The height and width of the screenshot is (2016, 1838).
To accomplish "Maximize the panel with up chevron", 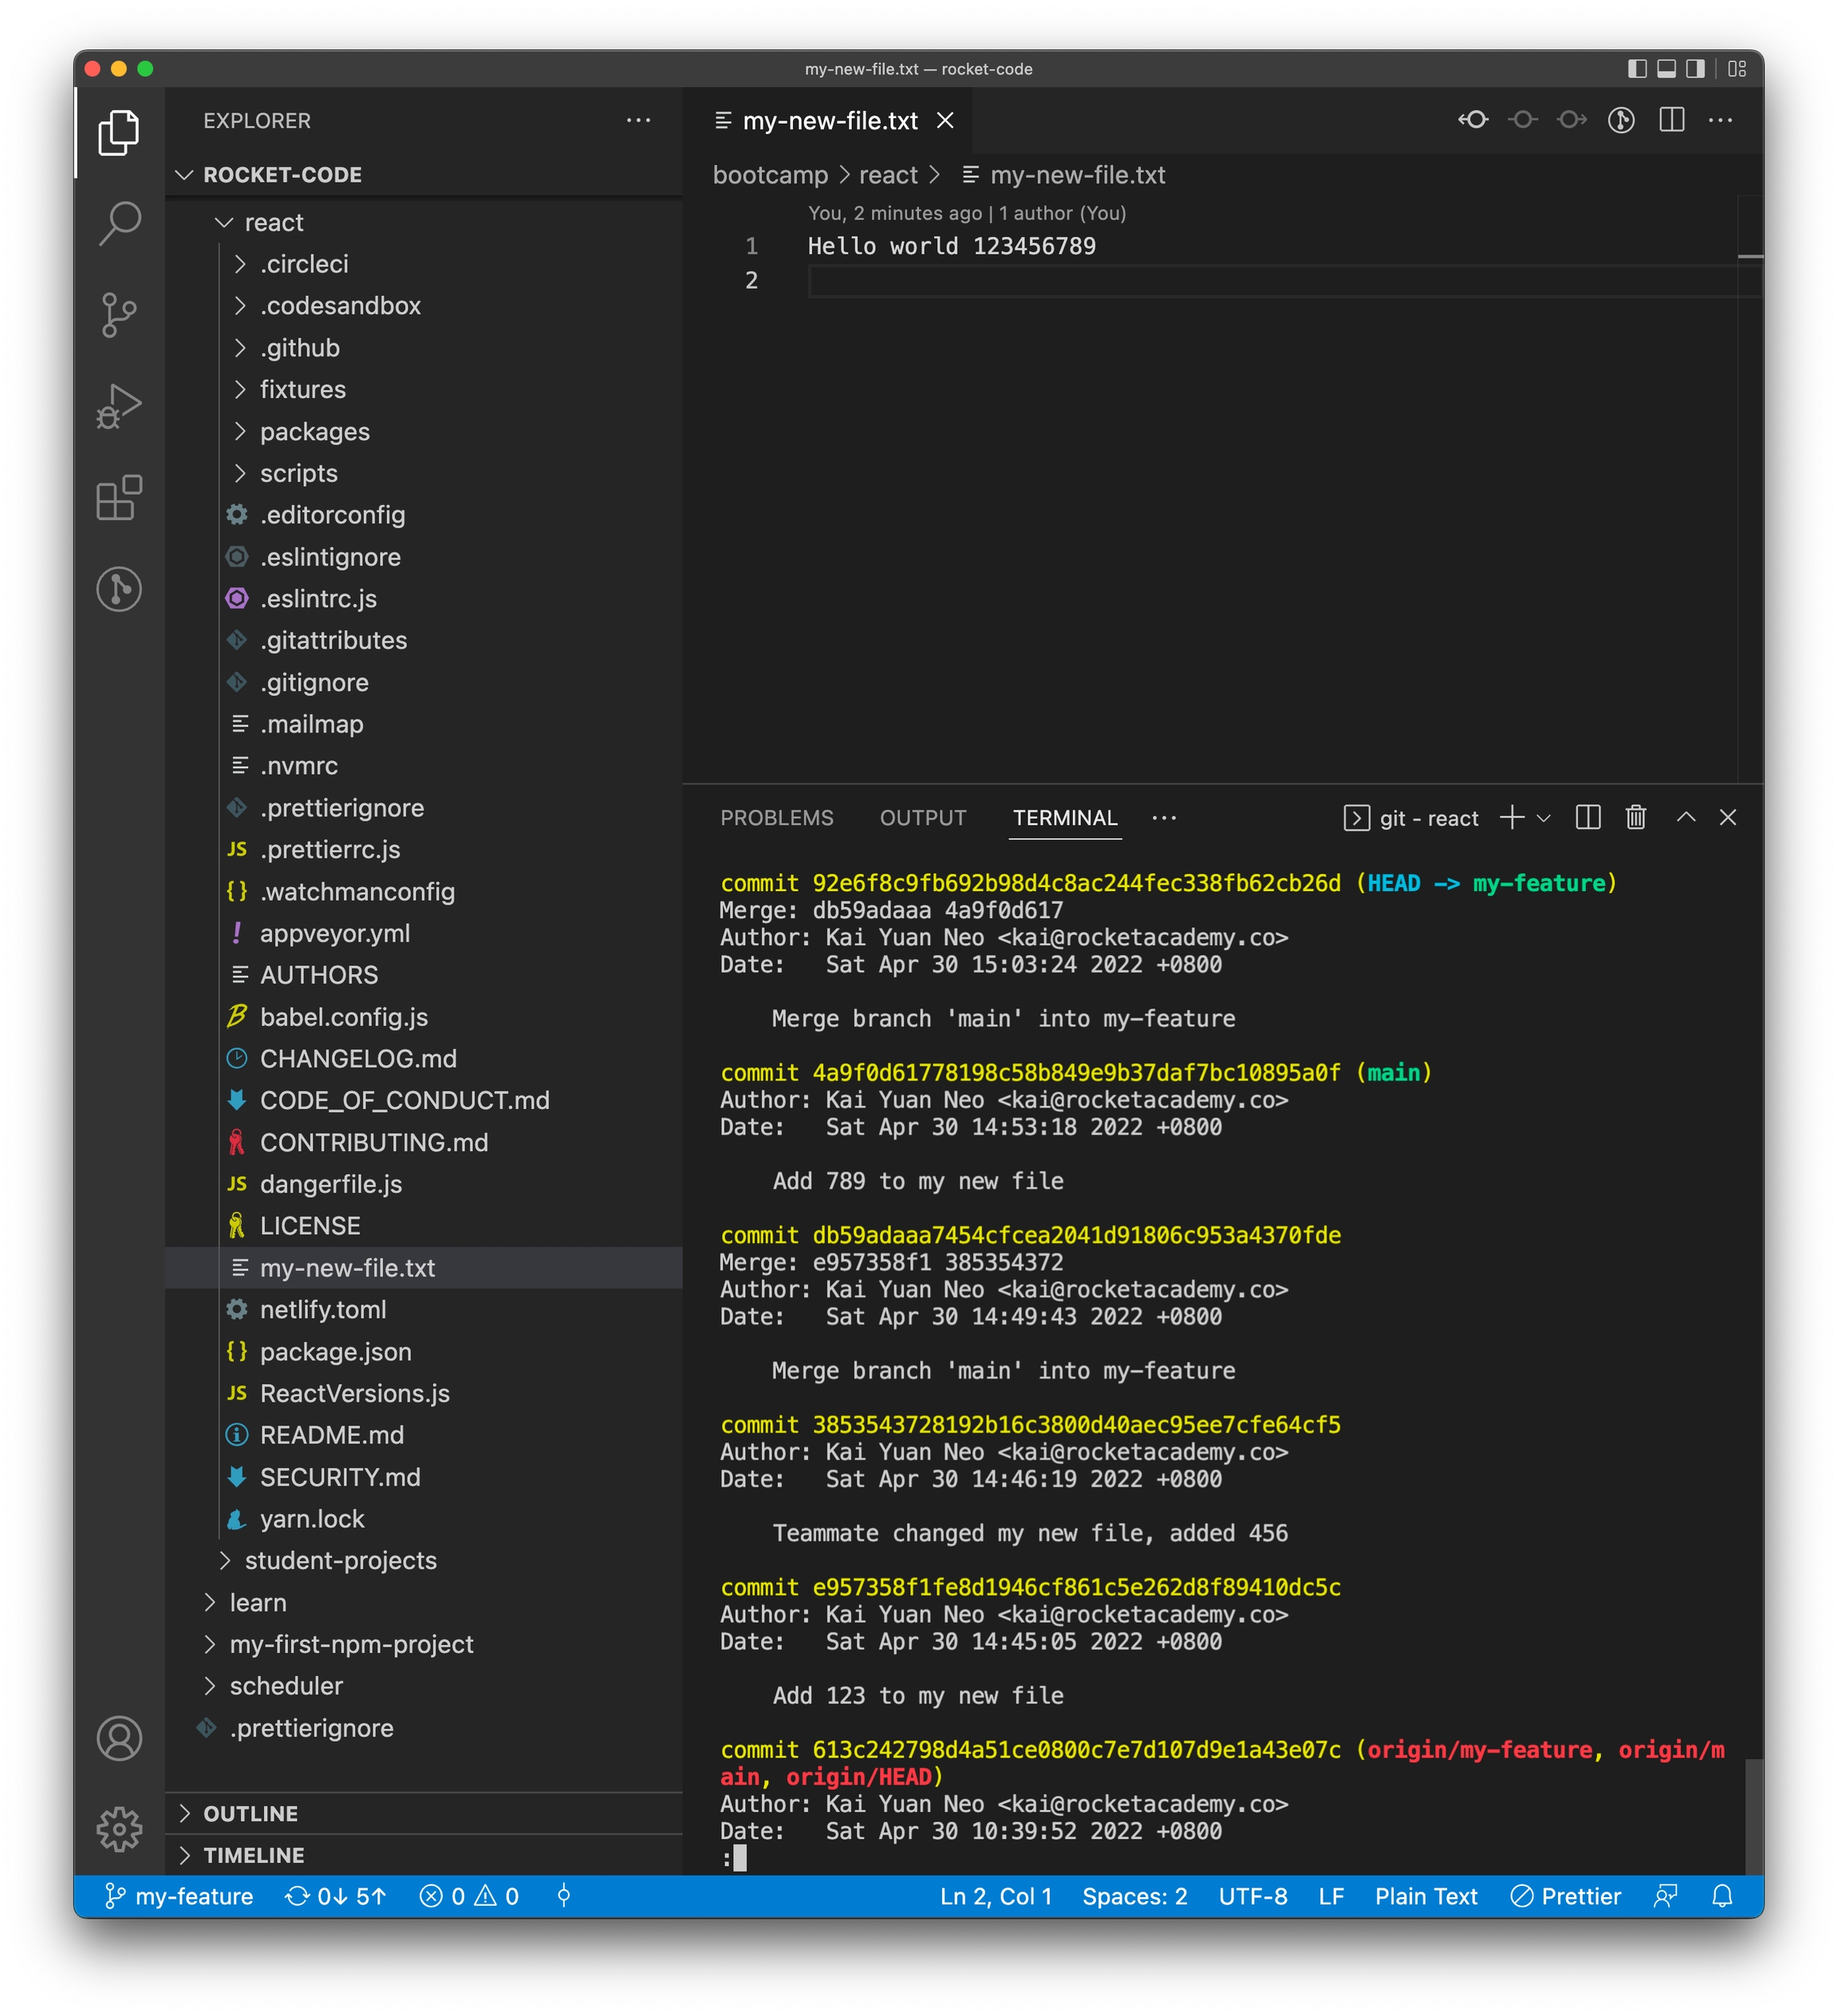I will (1686, 817).
